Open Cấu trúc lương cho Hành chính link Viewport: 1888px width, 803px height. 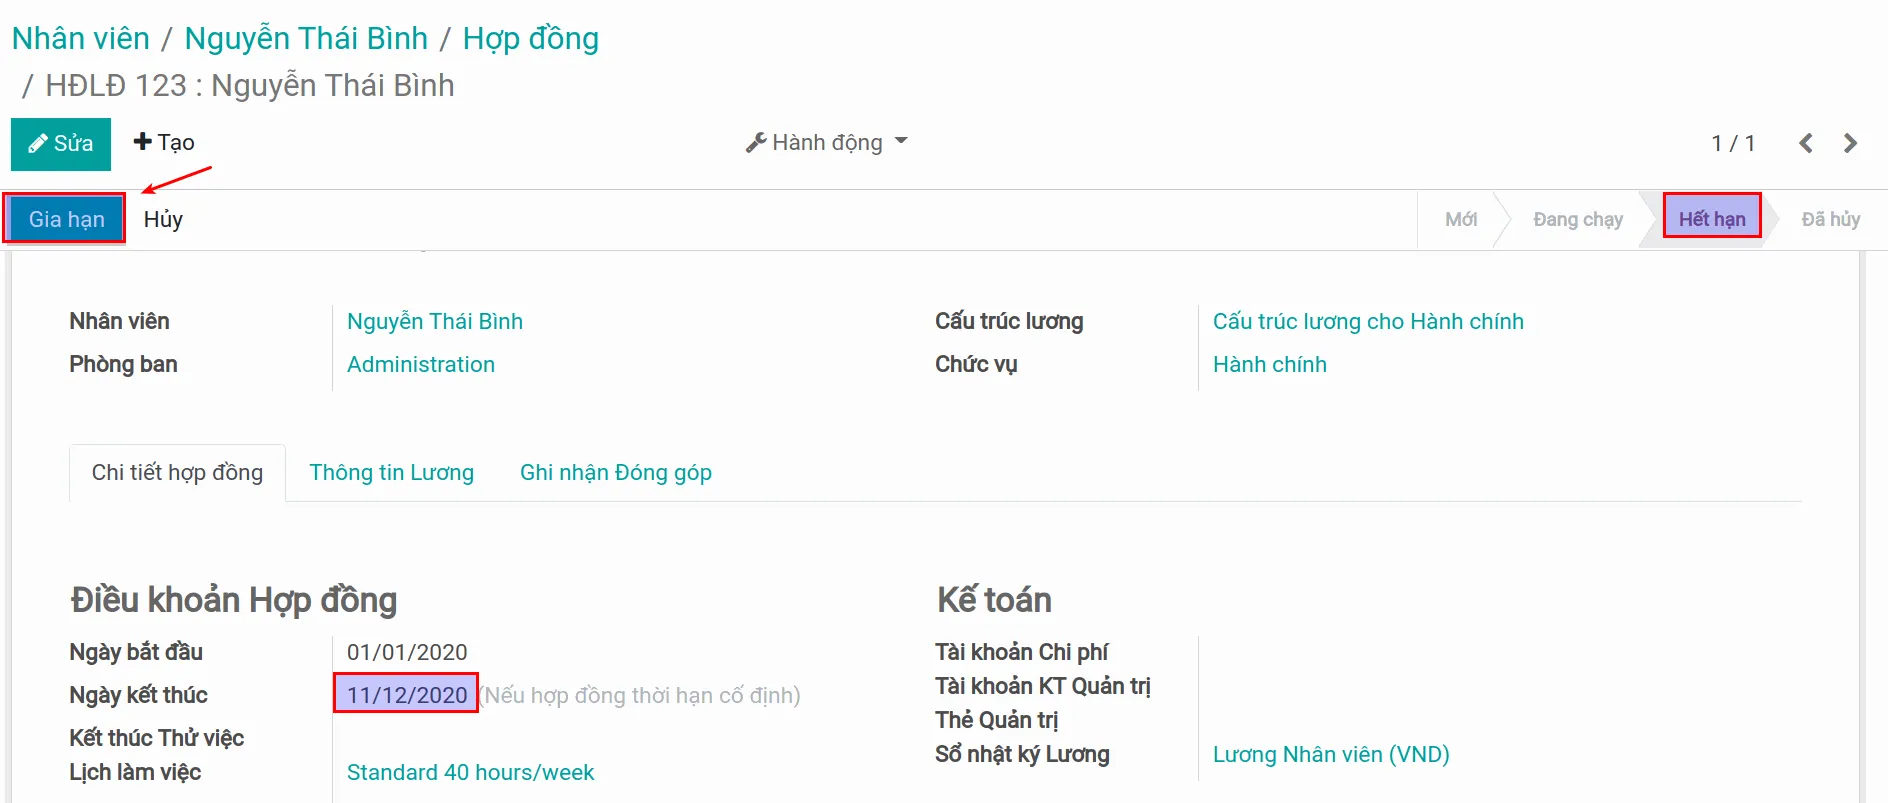[1368, 321]
